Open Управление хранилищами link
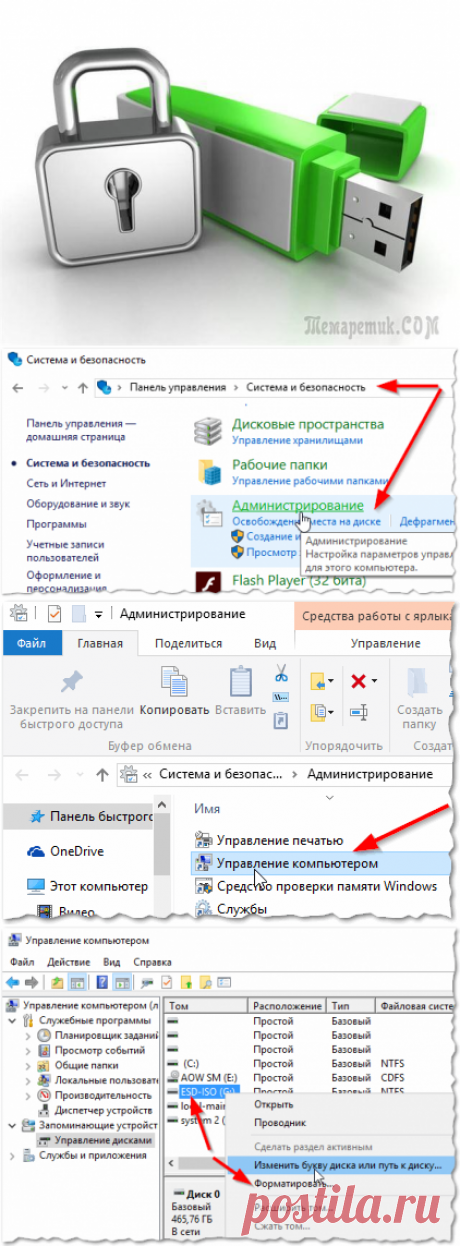460x1246 pixels. click(296, 439)
